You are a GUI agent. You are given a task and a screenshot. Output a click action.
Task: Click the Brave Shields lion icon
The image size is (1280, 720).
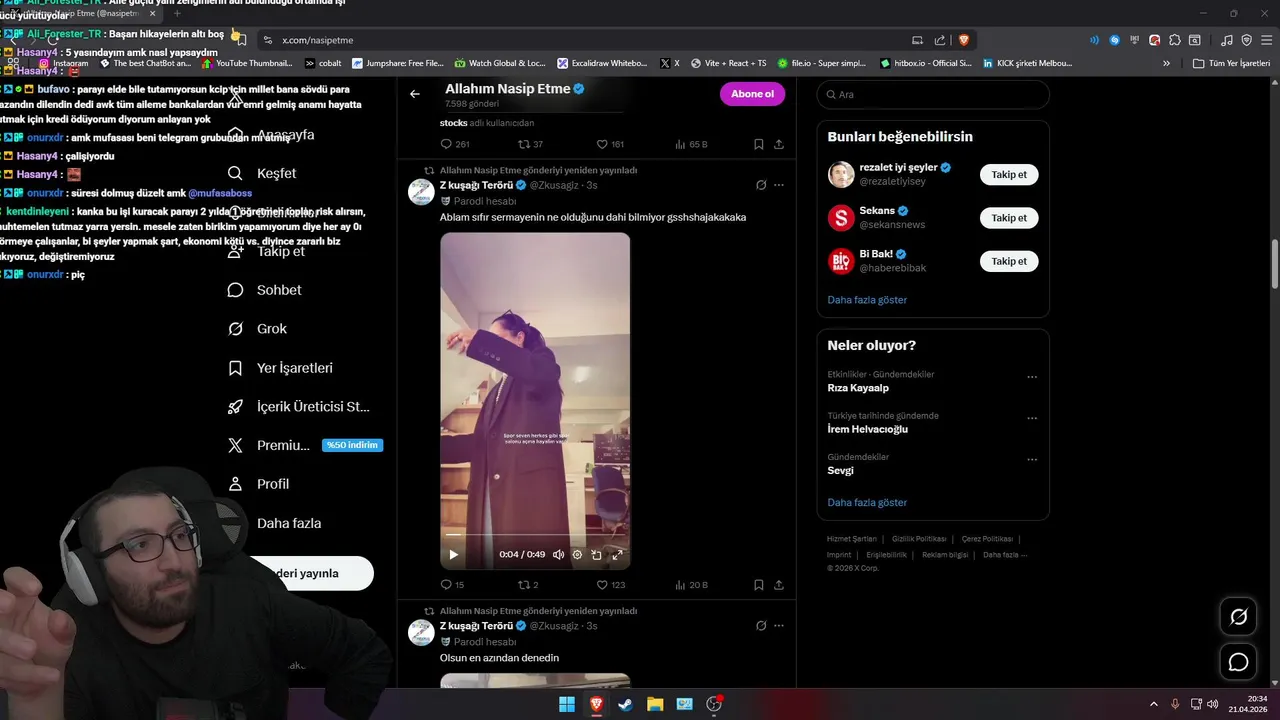click(964, 40)
